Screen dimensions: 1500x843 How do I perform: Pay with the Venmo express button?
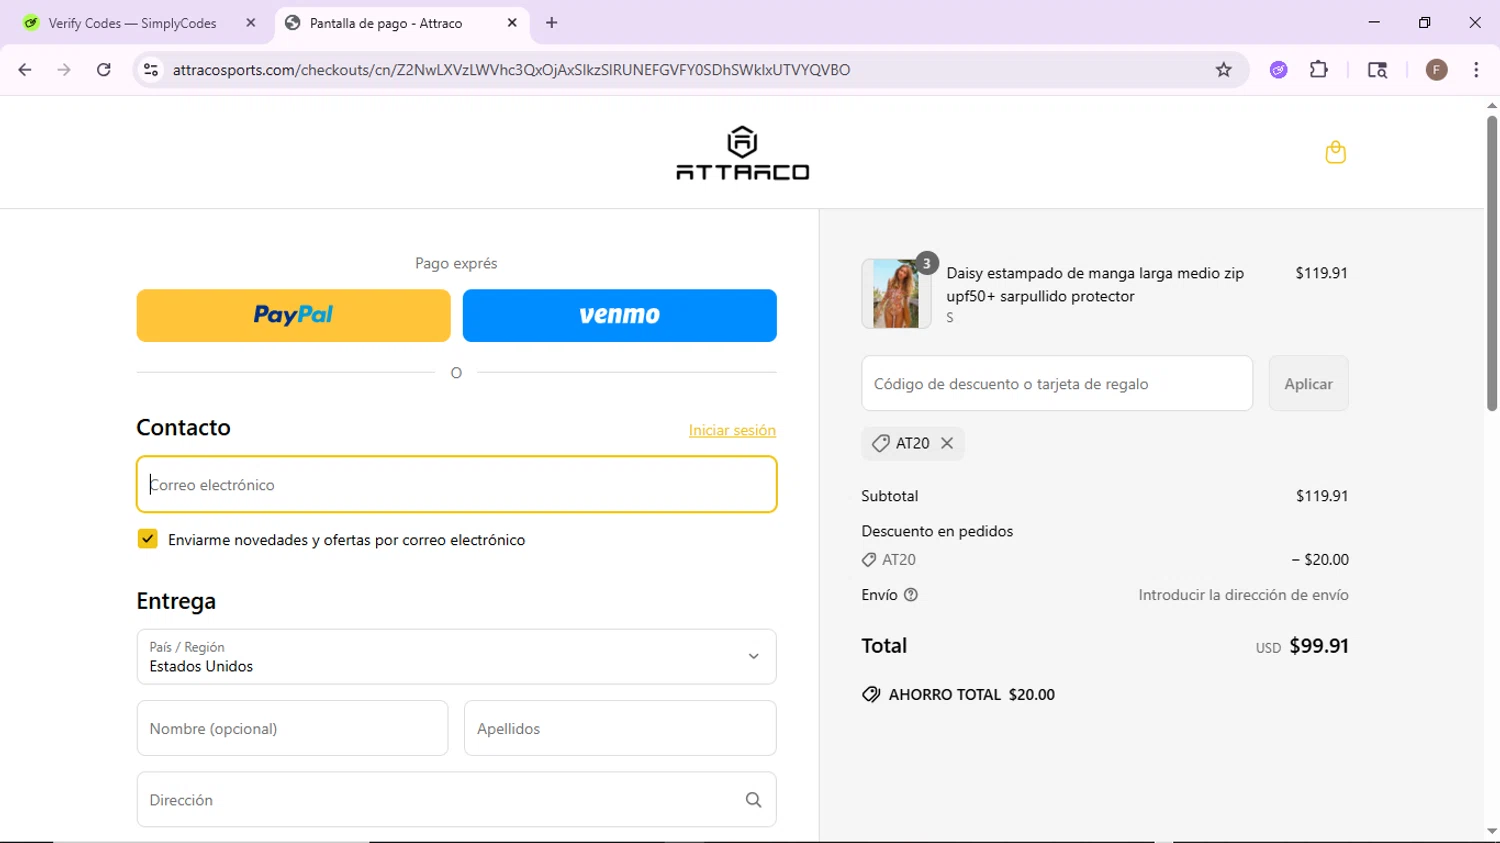coord(619,316)
